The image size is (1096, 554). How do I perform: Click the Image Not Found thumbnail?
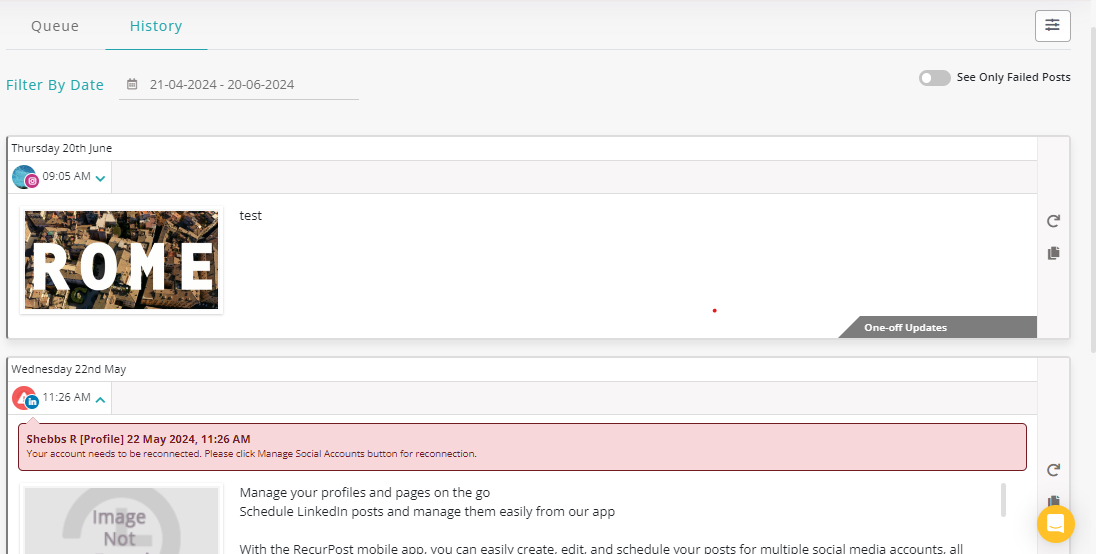click(122, 518)
